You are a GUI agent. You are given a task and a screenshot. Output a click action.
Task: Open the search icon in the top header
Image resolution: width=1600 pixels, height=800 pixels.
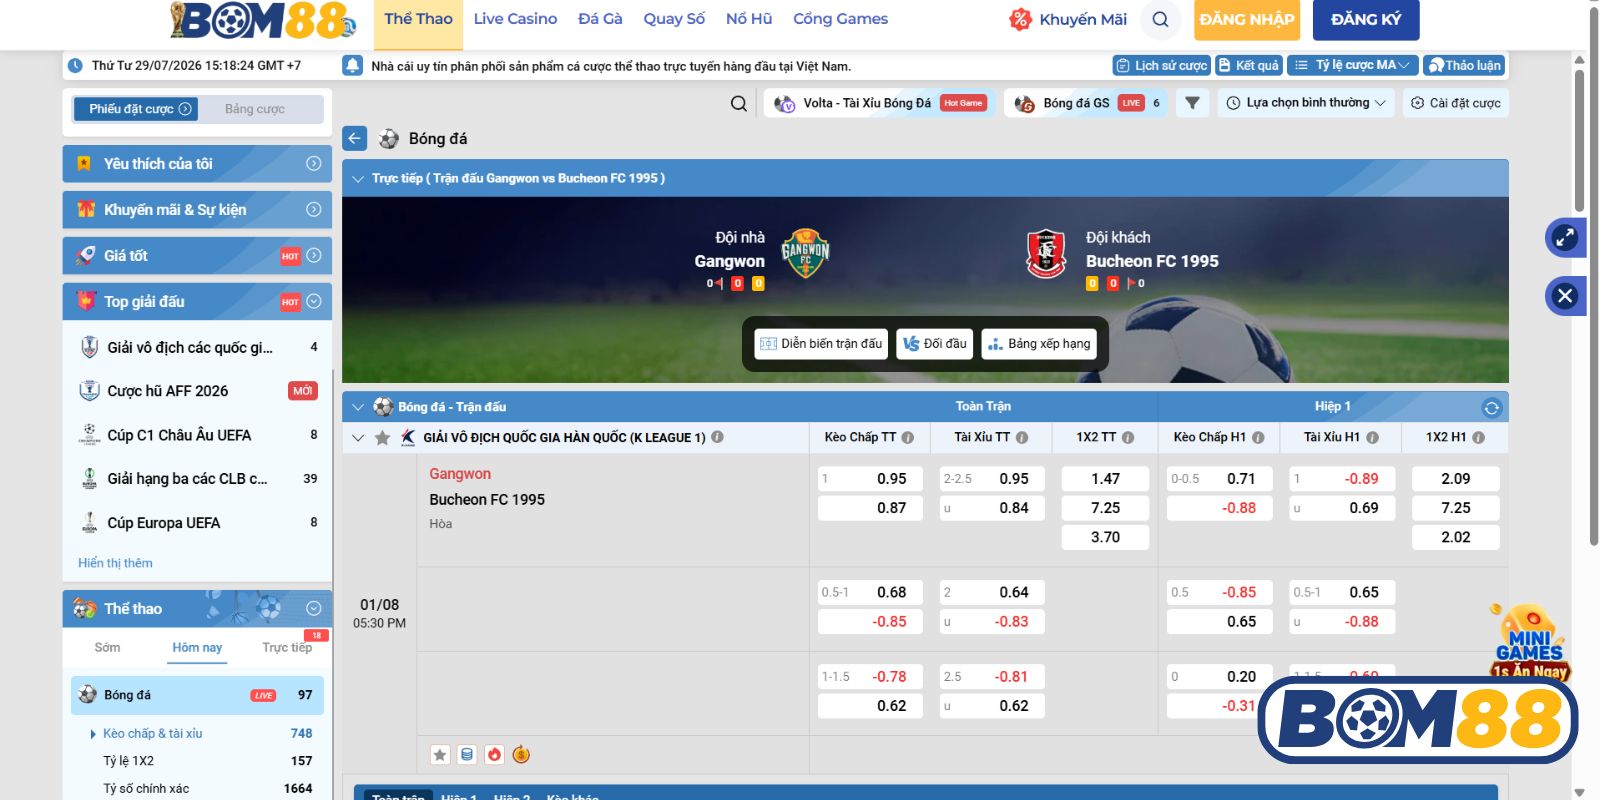pyautogui.click(x=1160, y=19)
